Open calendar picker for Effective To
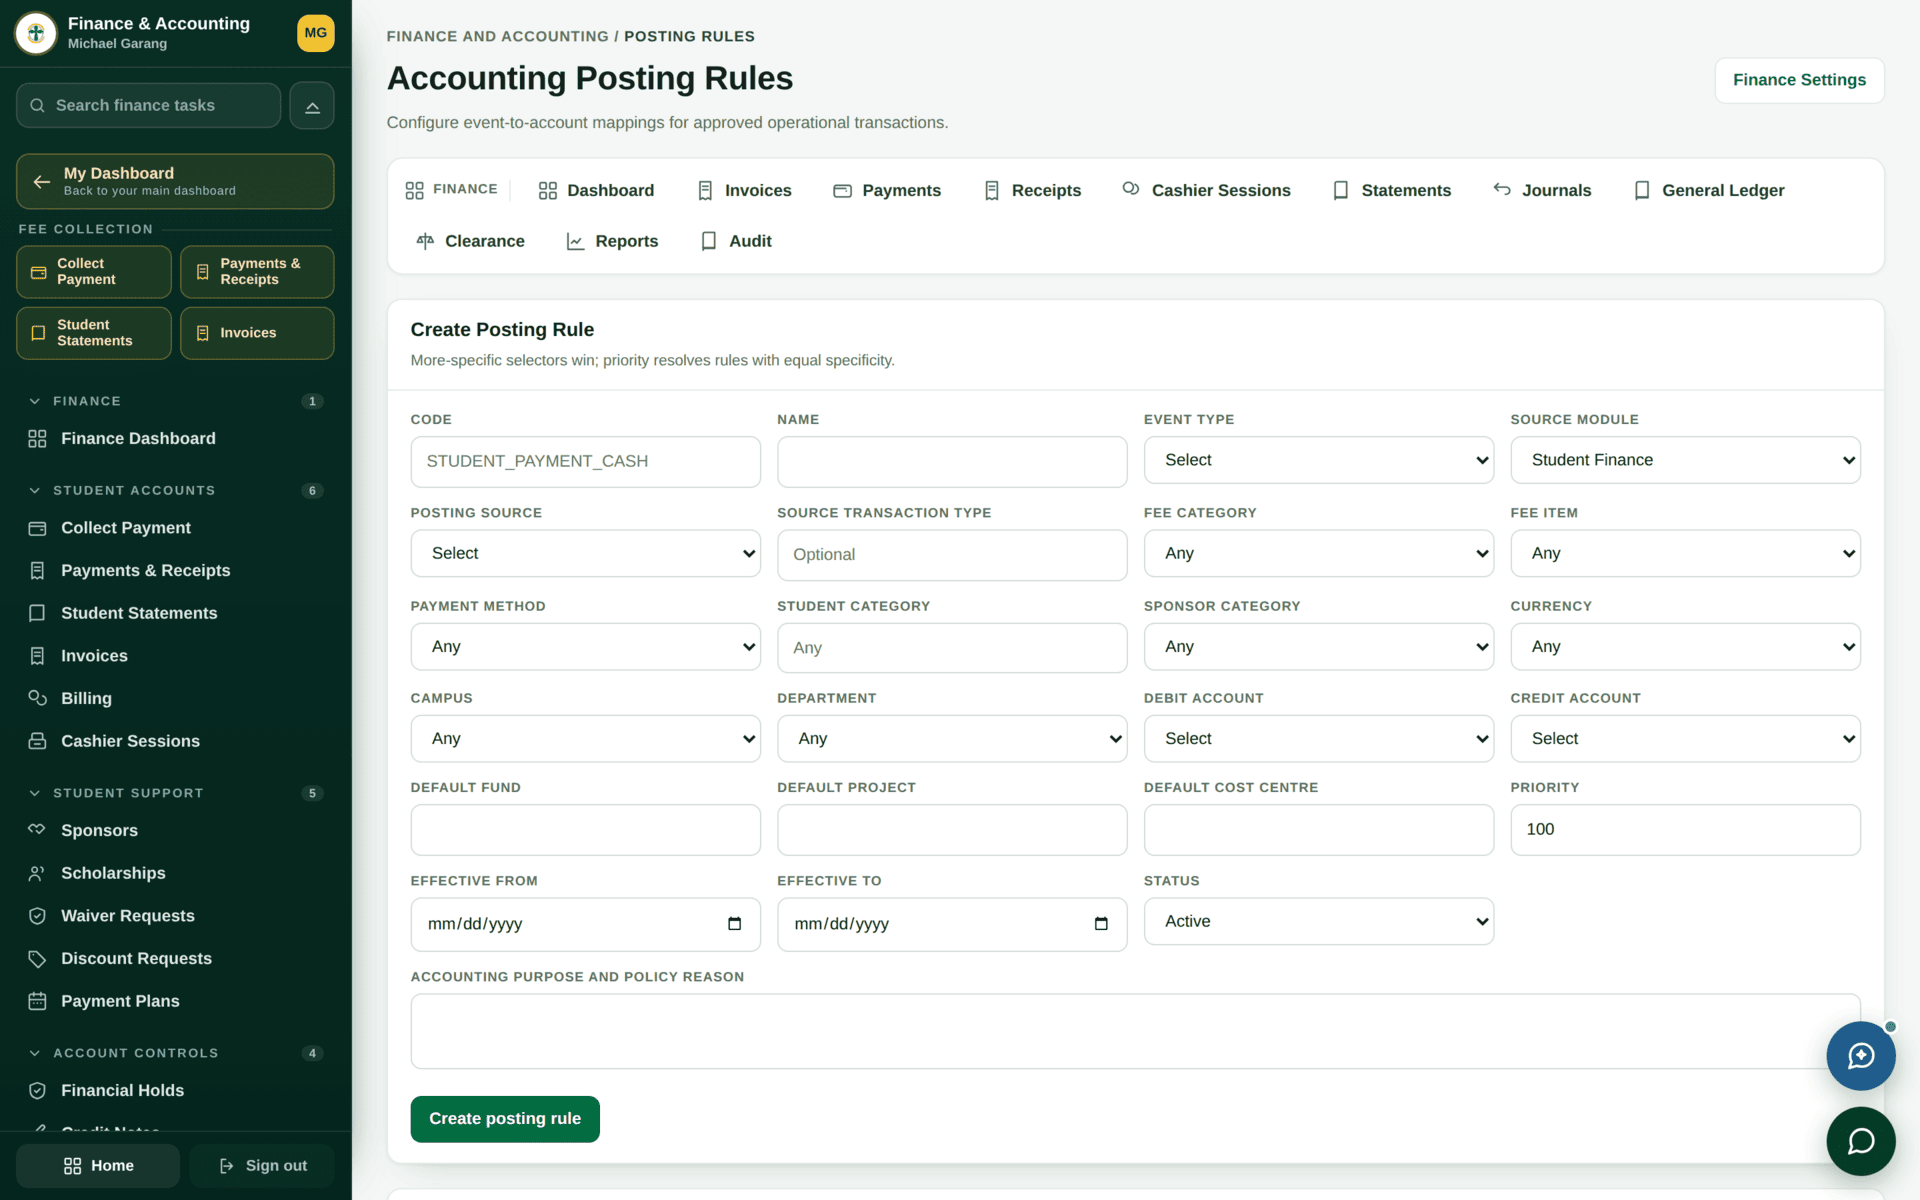Viewport: 1920px width, 1200px height. click(x=1101, y=924)
